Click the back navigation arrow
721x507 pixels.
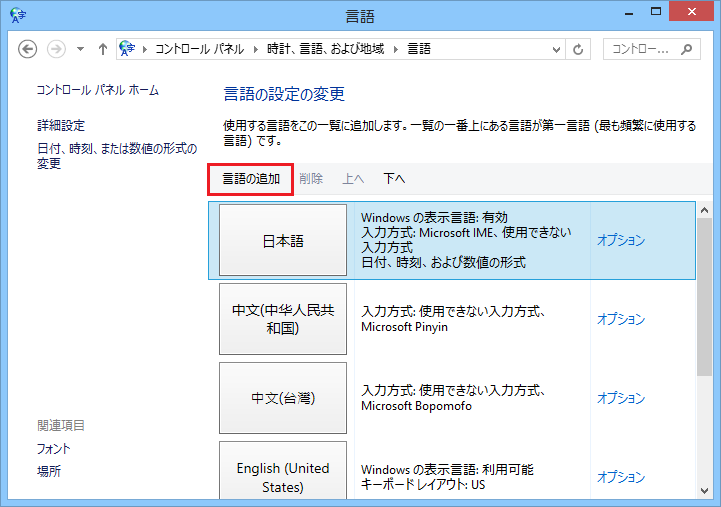click(x=28, y=49)
